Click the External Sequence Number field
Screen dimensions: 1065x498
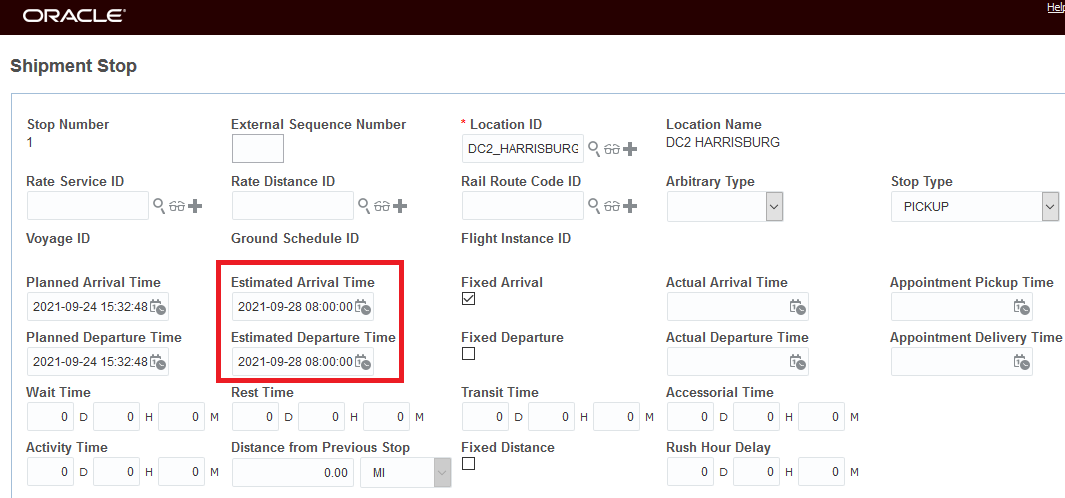coord(257,149)
